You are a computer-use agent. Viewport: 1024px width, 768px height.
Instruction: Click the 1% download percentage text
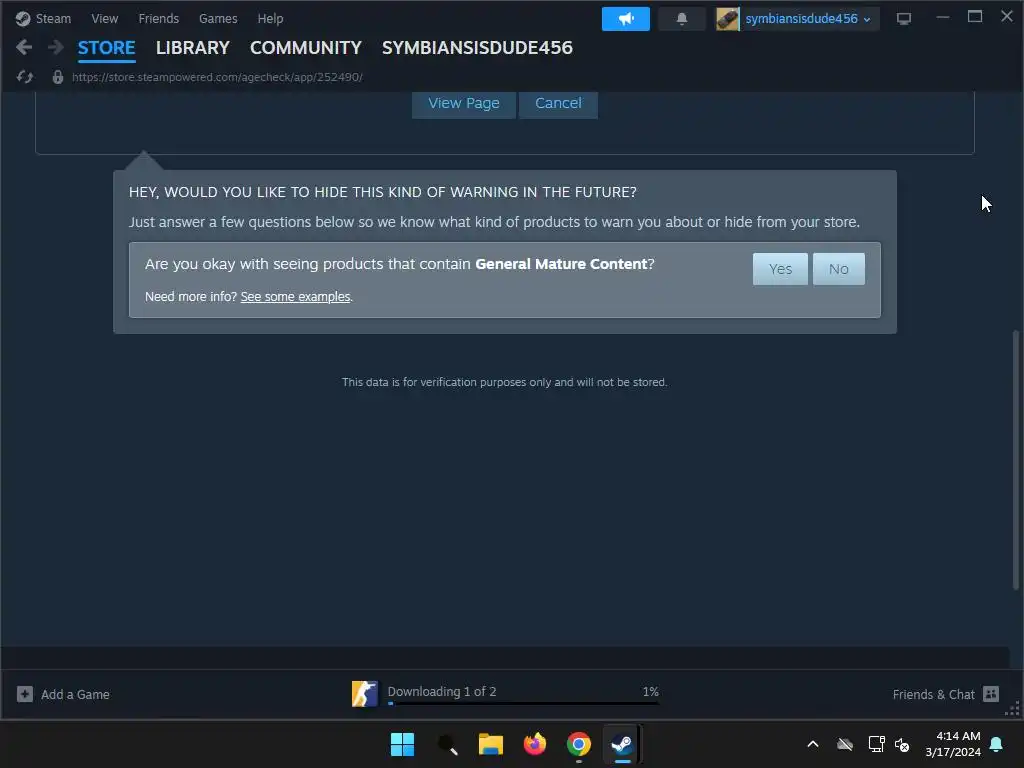650,692
